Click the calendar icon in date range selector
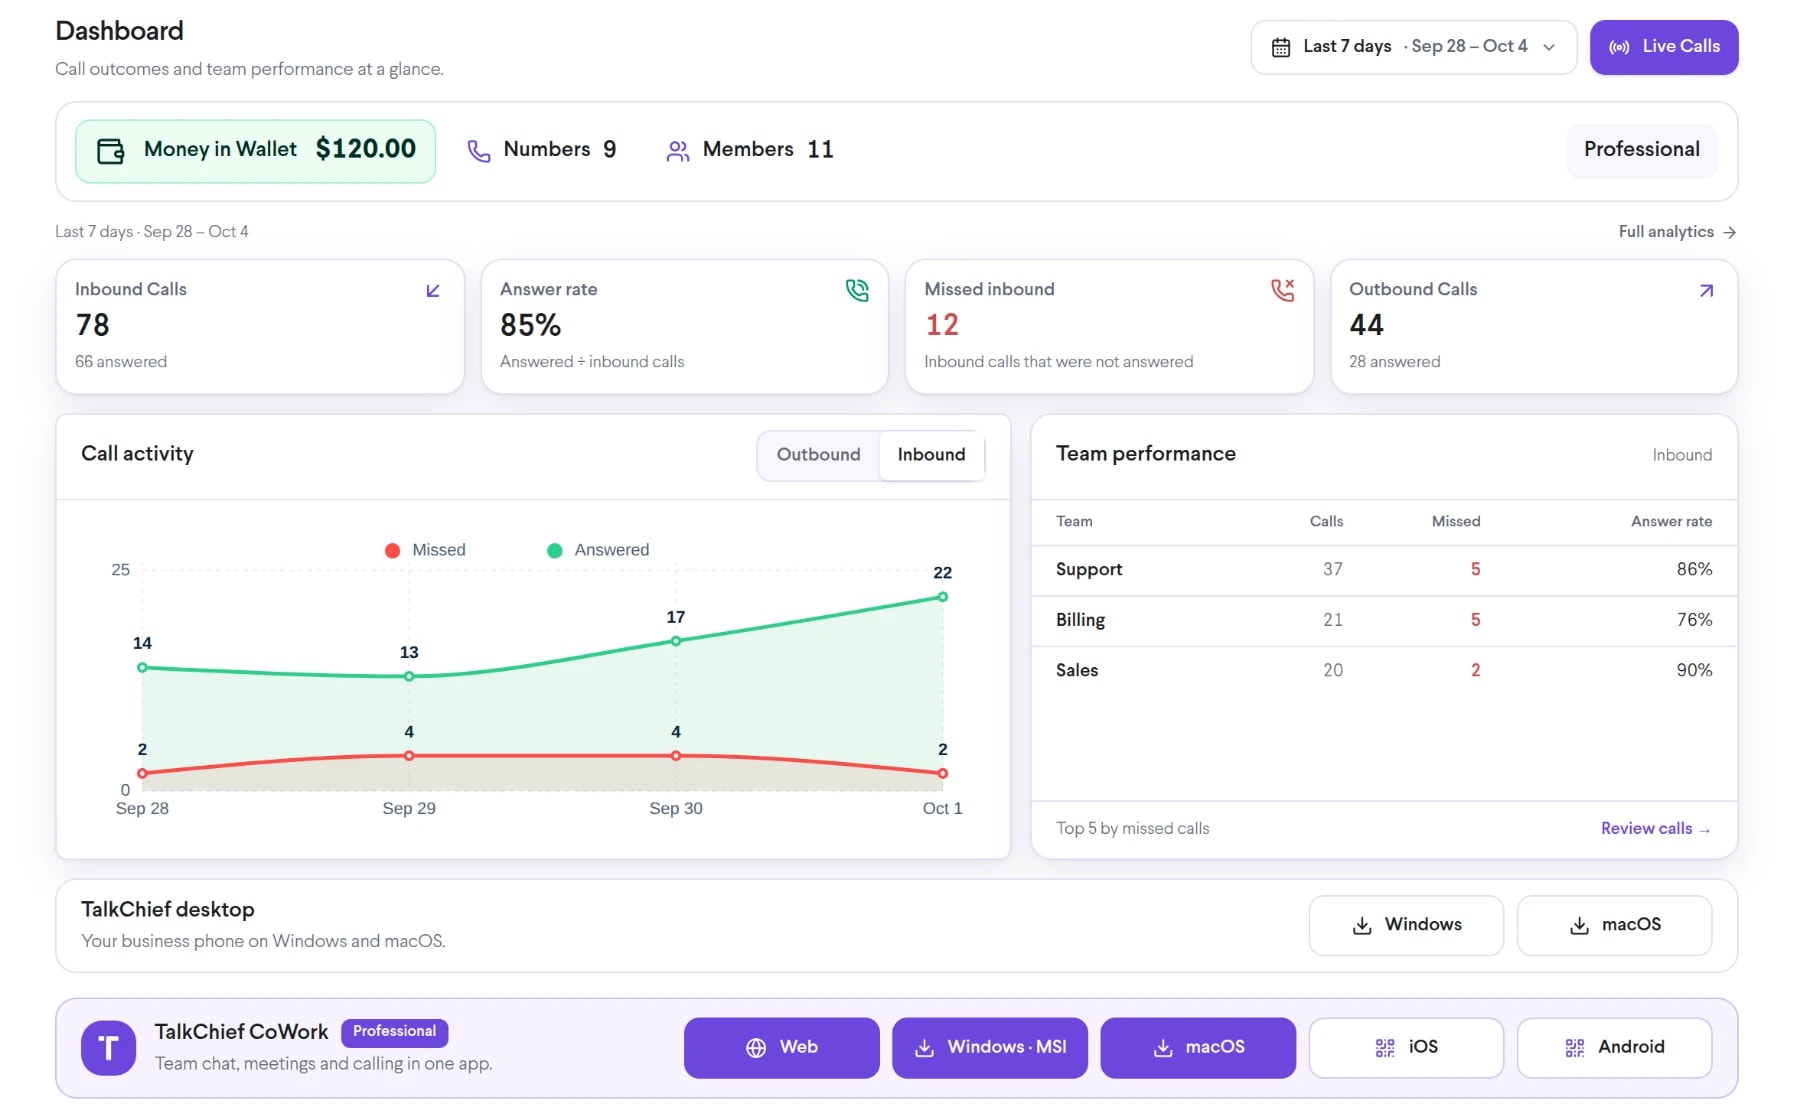This screenshot has width=1800, height=1120. (1280, 47)
